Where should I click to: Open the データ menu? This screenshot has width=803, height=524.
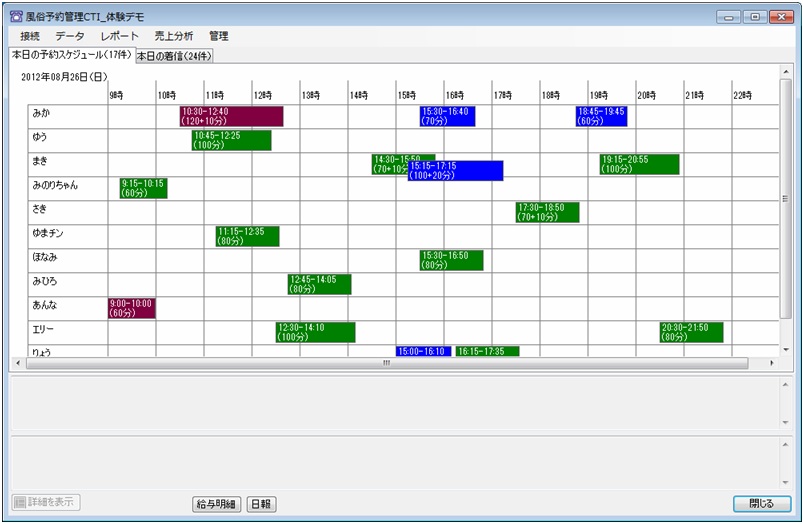70,36
